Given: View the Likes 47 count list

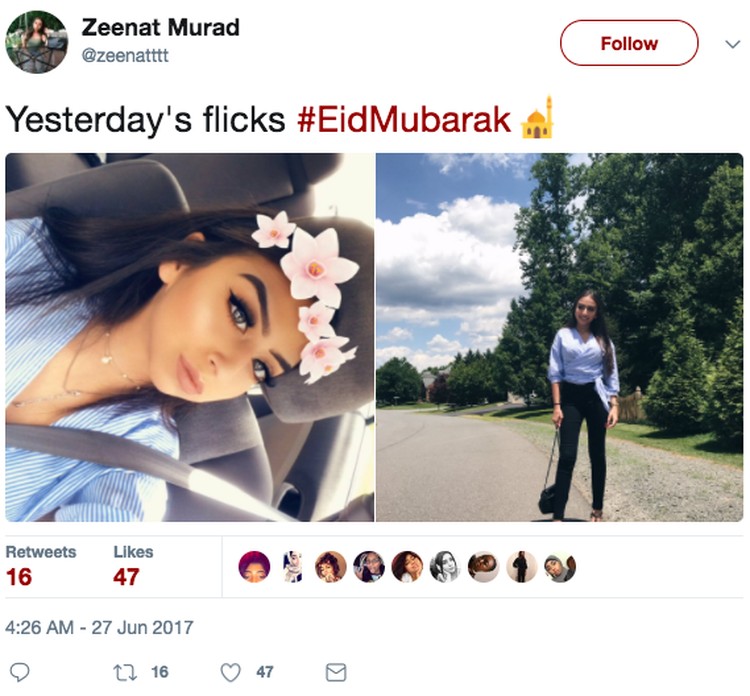Looking at the screenshot, I should 133,566.
